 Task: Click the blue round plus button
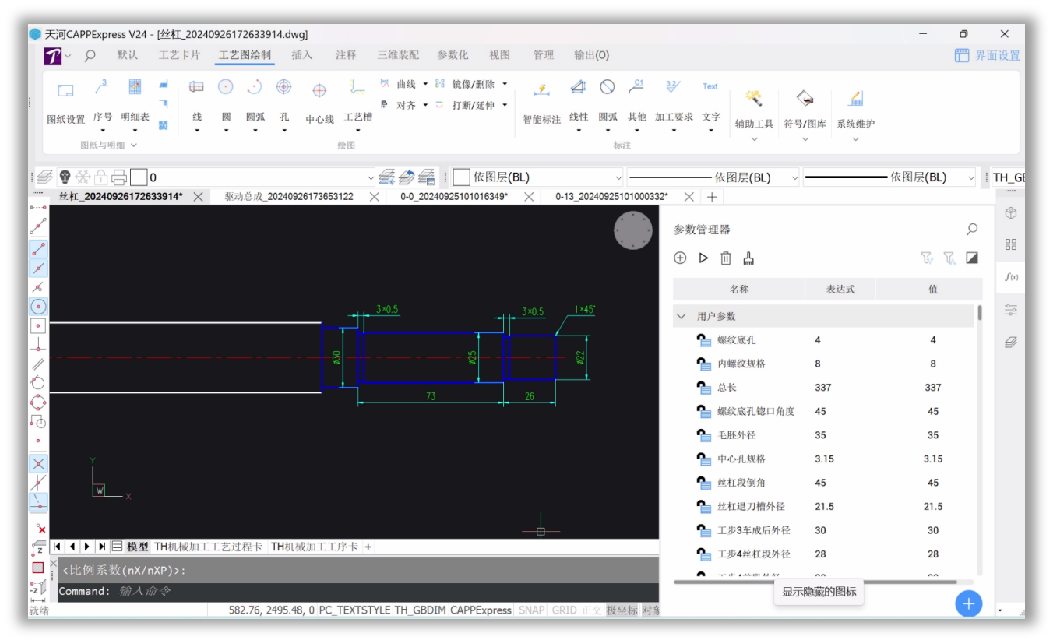pos(968,604)
